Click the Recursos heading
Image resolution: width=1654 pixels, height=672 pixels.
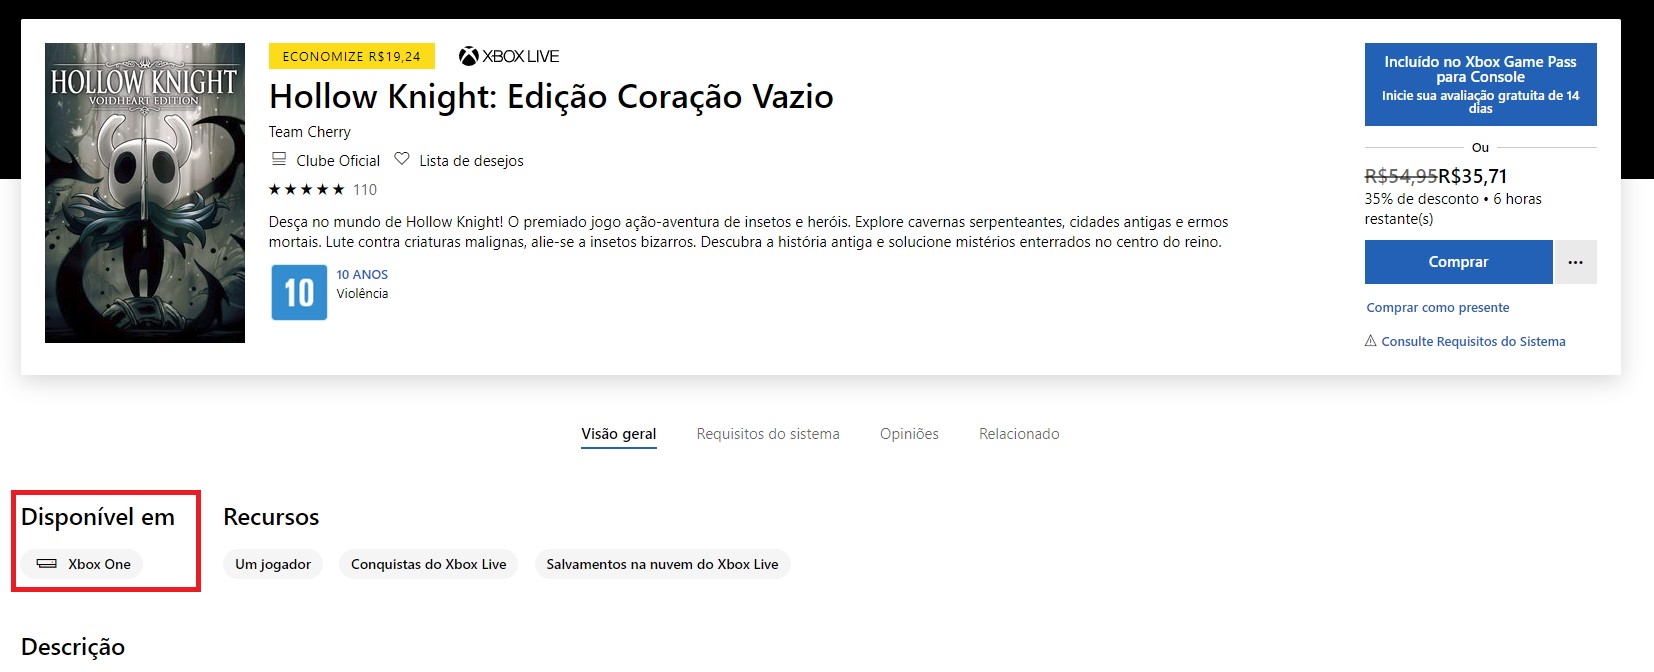pyautogui.click(x=271, y=517)
